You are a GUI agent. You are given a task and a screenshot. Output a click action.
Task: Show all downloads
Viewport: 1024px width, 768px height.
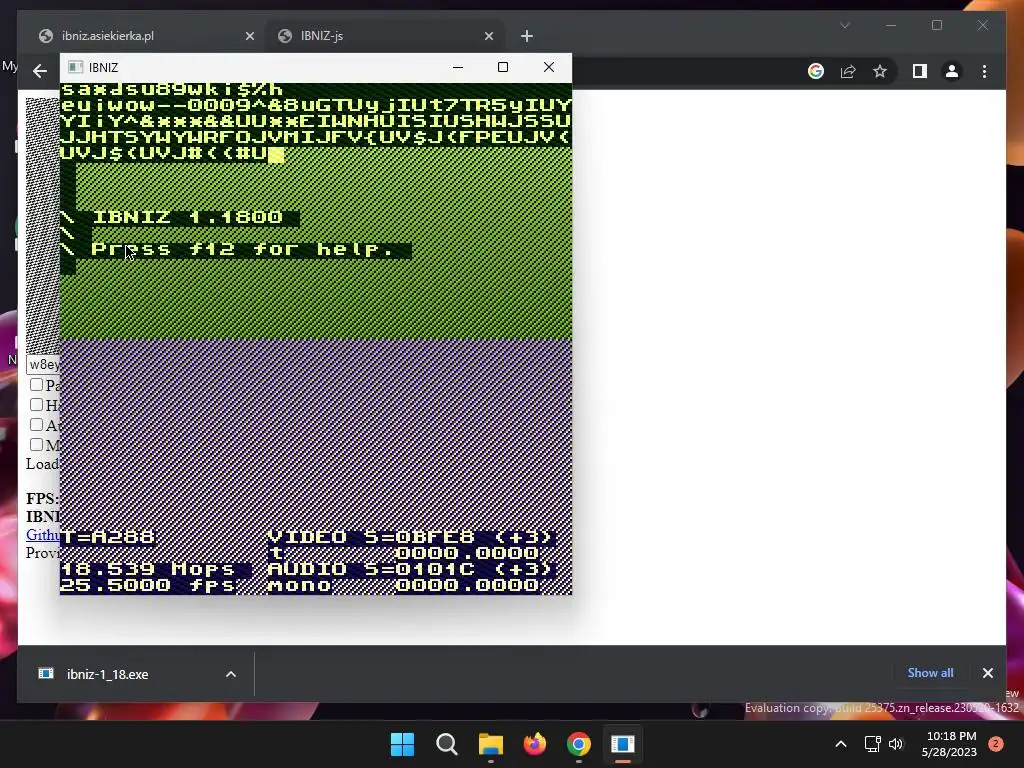tap(930, 673)
